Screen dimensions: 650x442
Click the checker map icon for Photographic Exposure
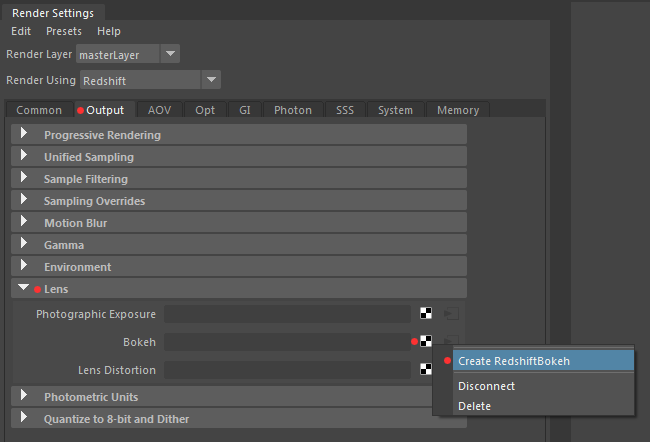426,313
